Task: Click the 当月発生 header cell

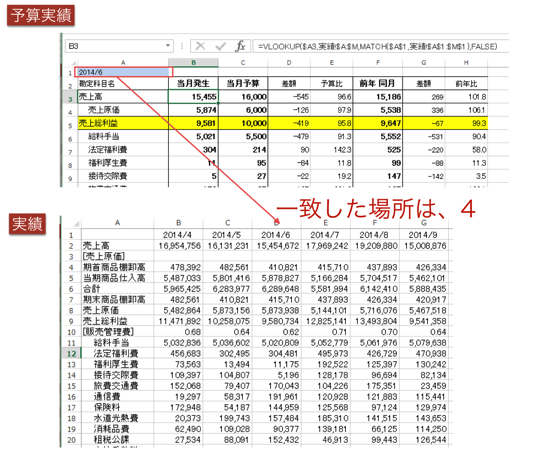Action: (193, 84)
